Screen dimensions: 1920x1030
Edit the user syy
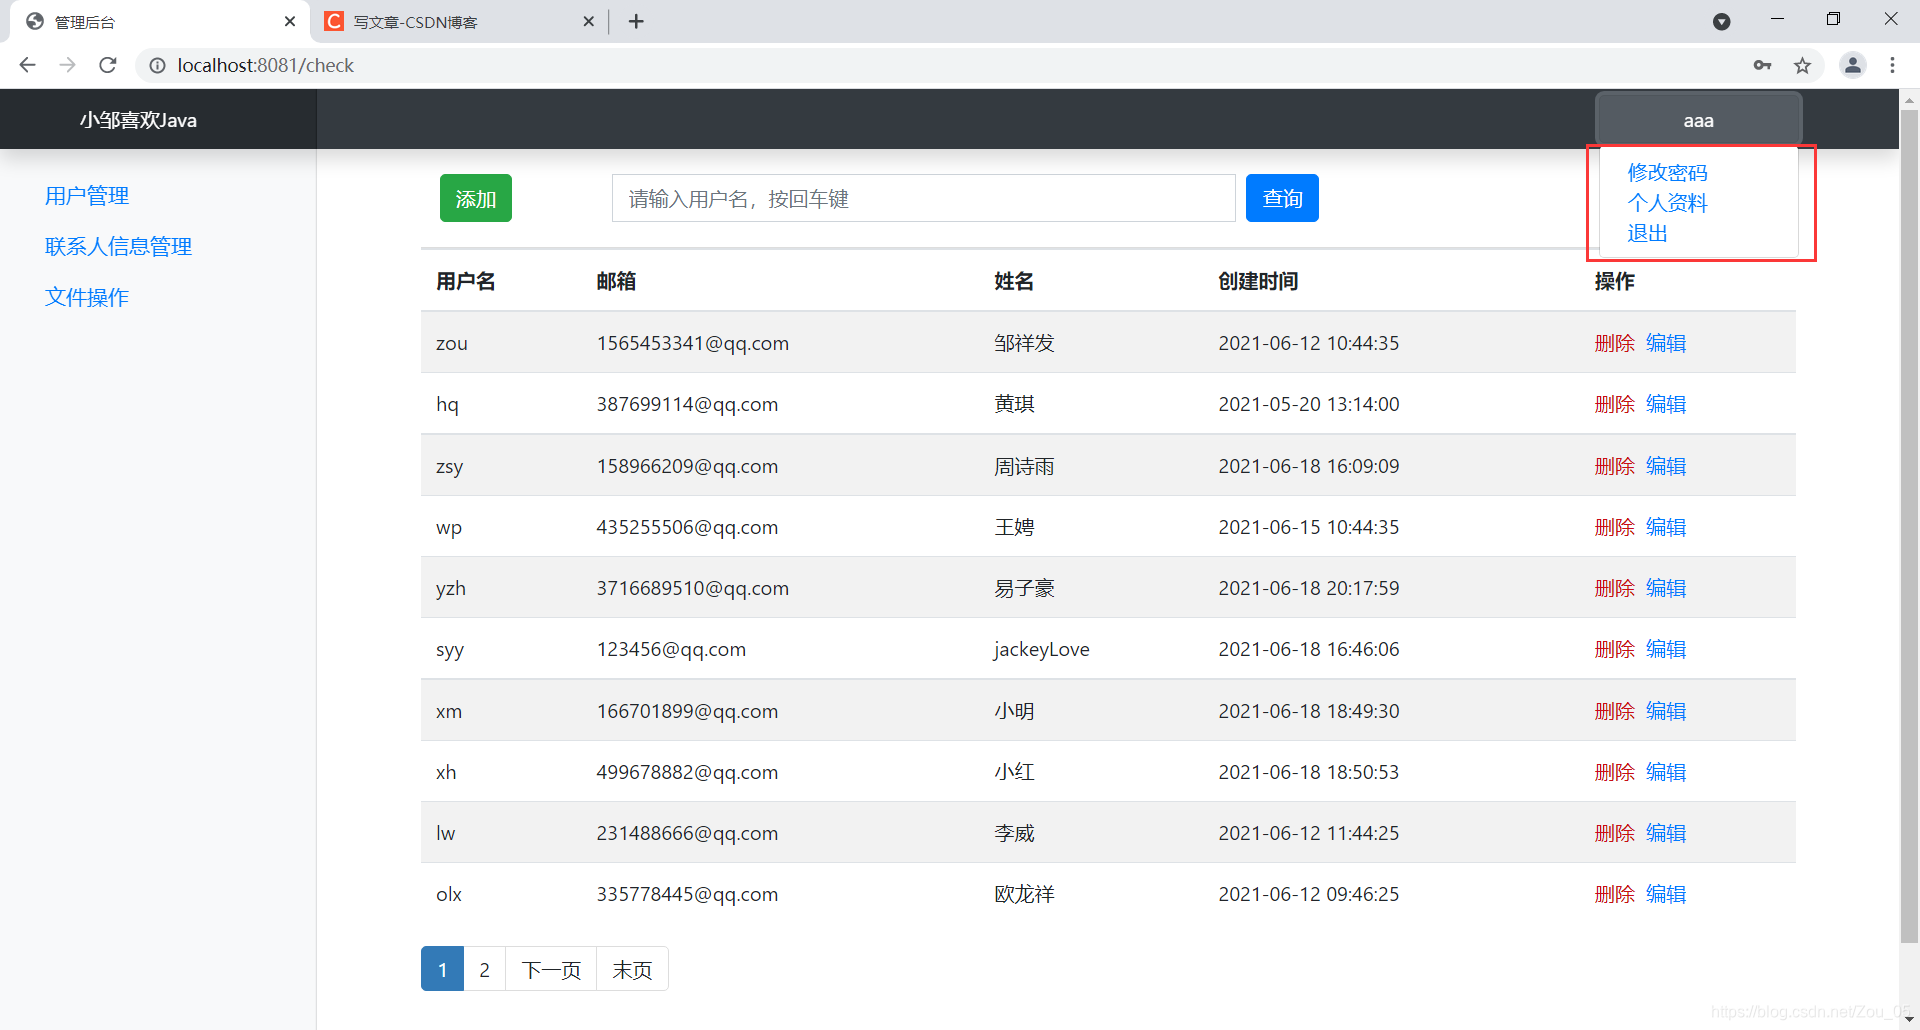click(1666, 649)
